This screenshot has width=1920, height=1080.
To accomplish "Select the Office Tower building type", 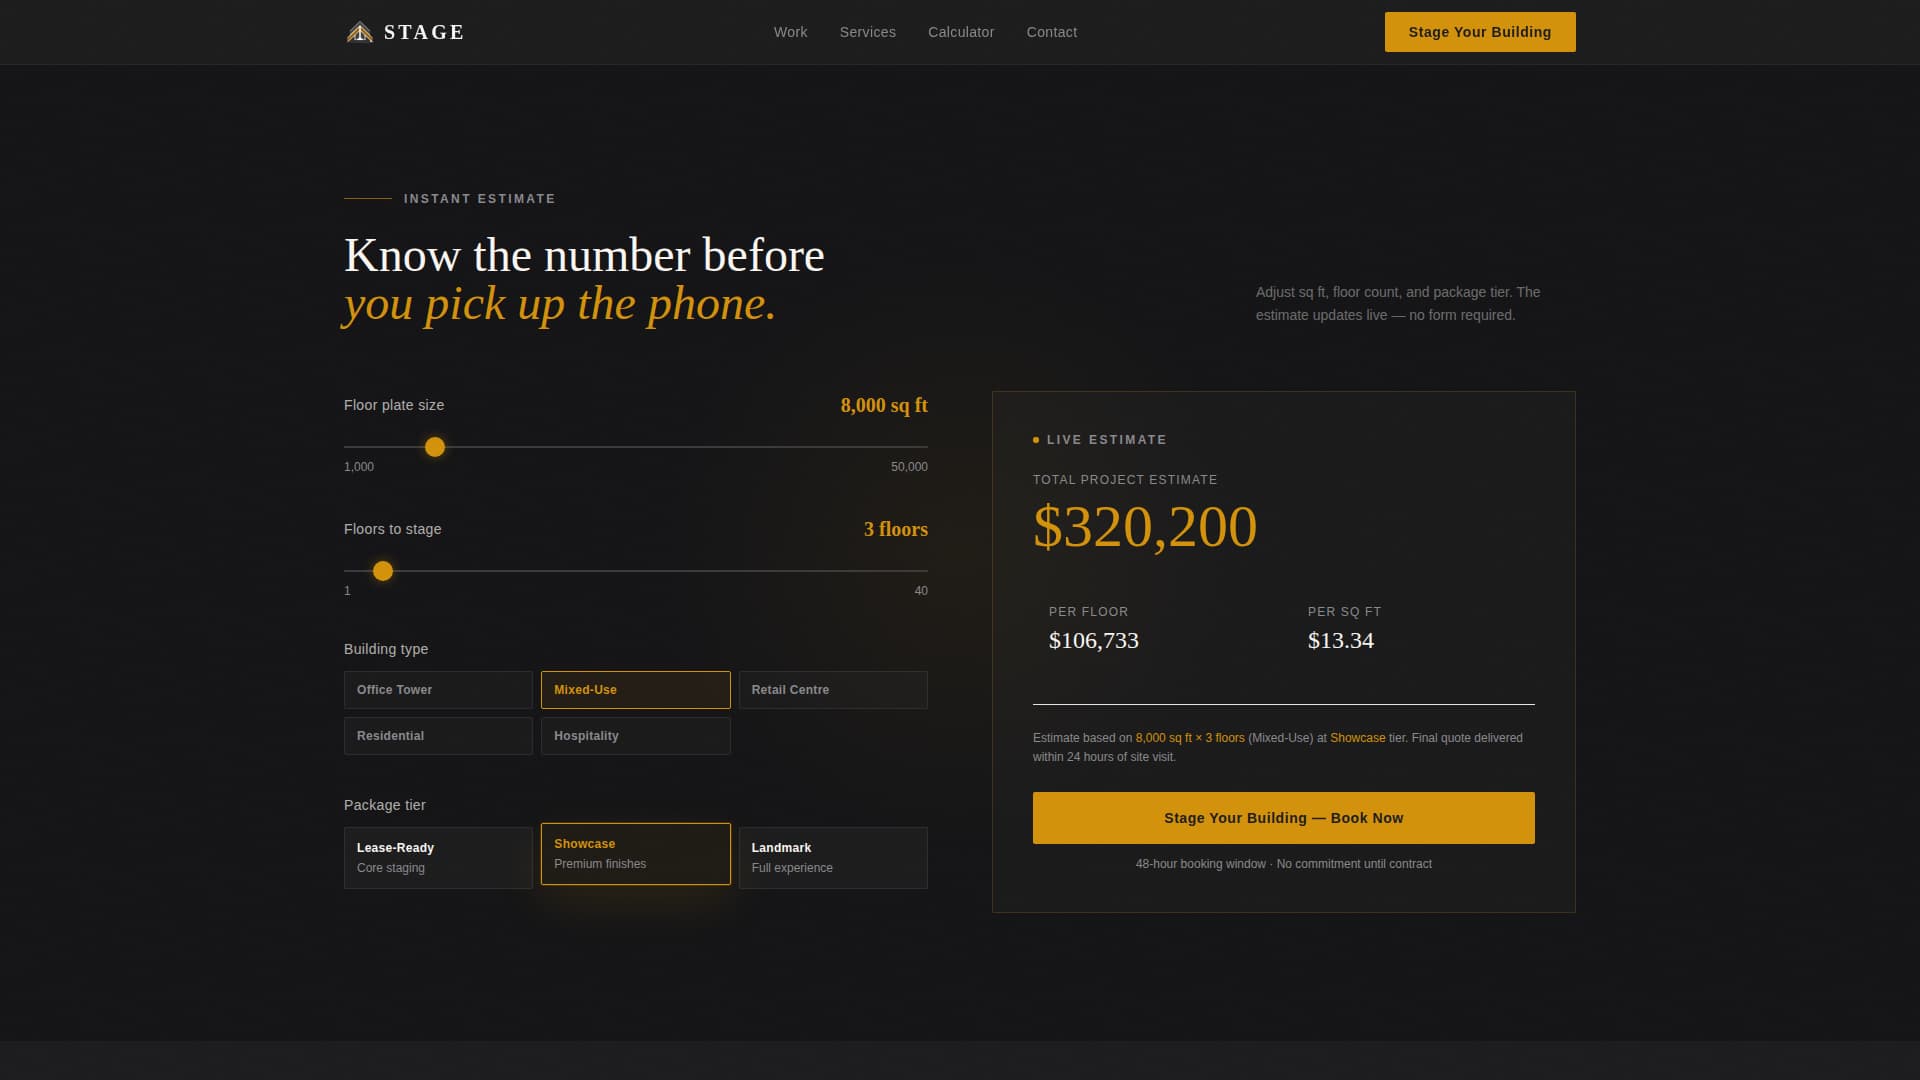I will click(x=437, y=689).
